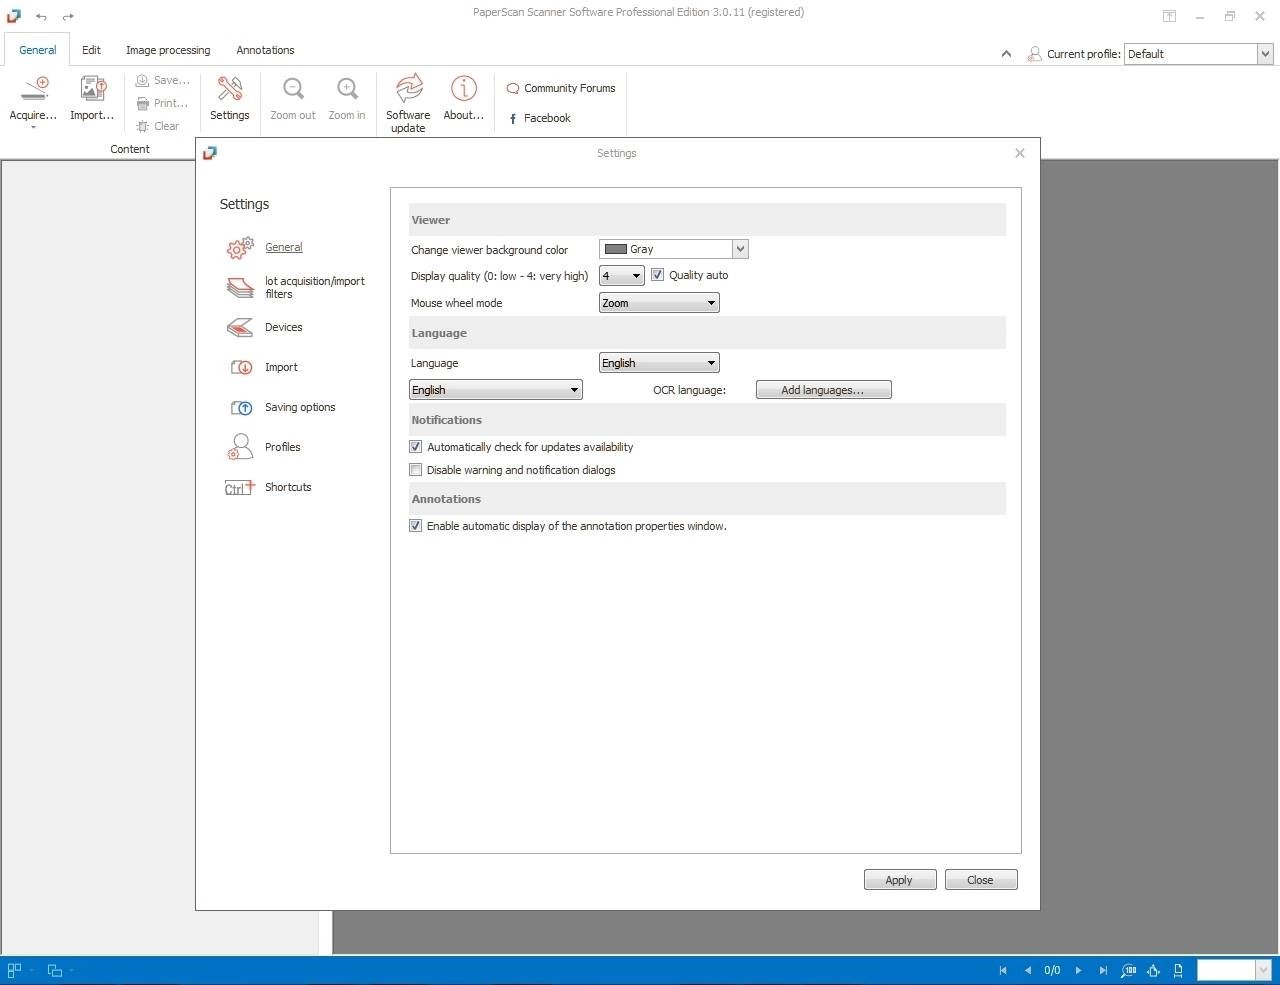Screen dimensions: 1280x985
Task: Click the Apply button
Action: tap(900, 880)
